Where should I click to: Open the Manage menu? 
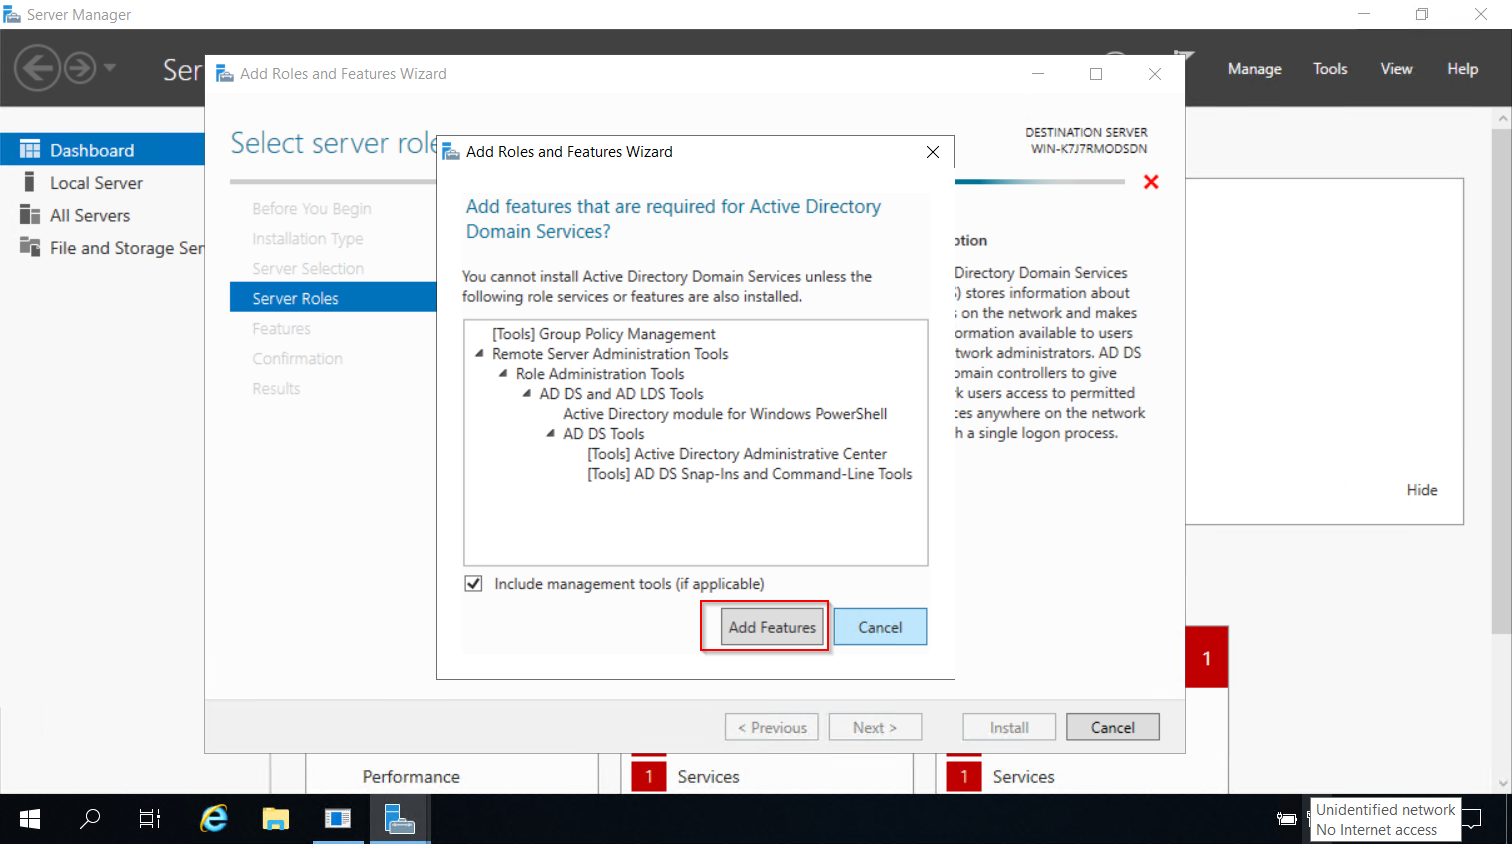[1254, 68]
